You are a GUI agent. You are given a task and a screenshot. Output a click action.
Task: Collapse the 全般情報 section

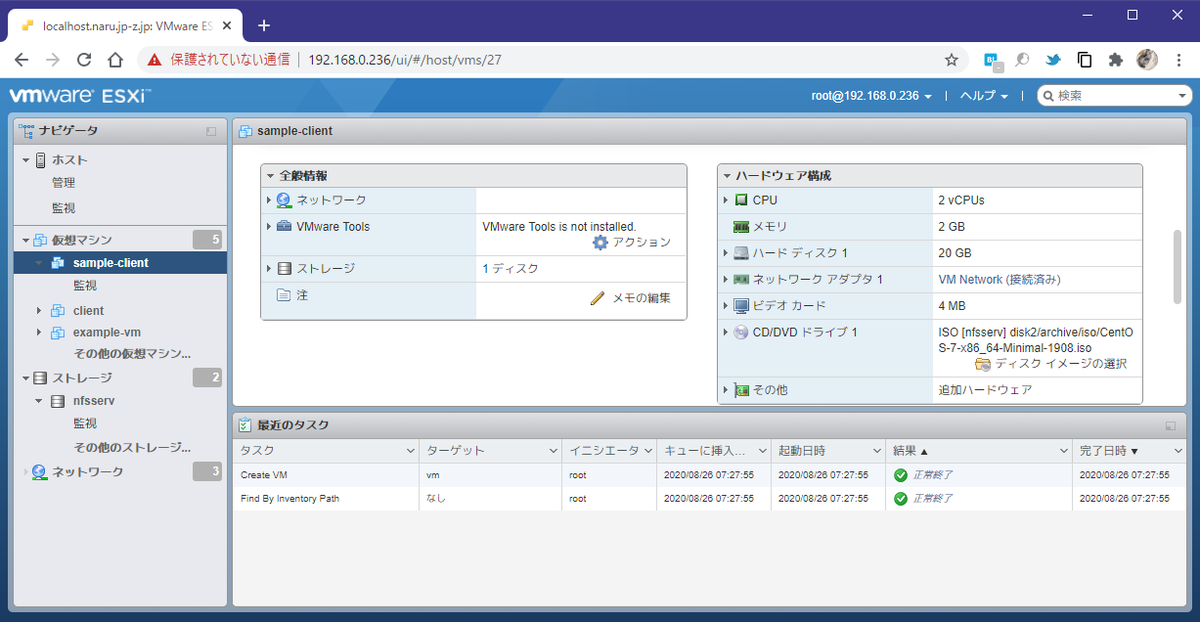click(270, 176)
